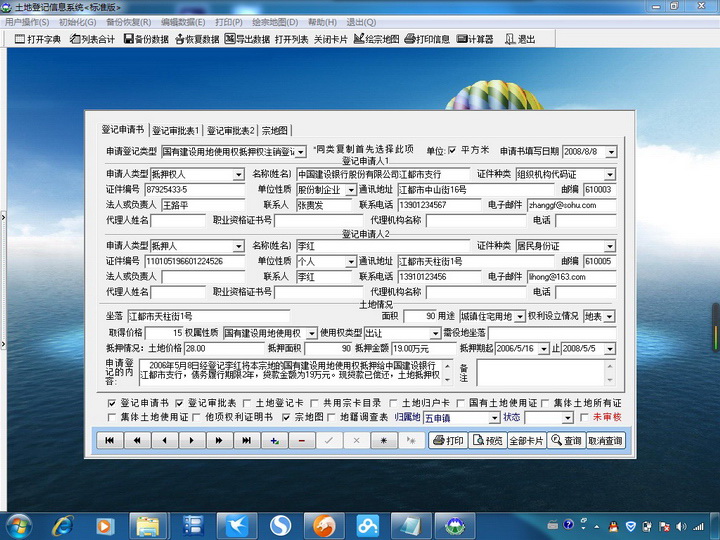
Task: Click the 查询 search button
Action: (566, 441)
